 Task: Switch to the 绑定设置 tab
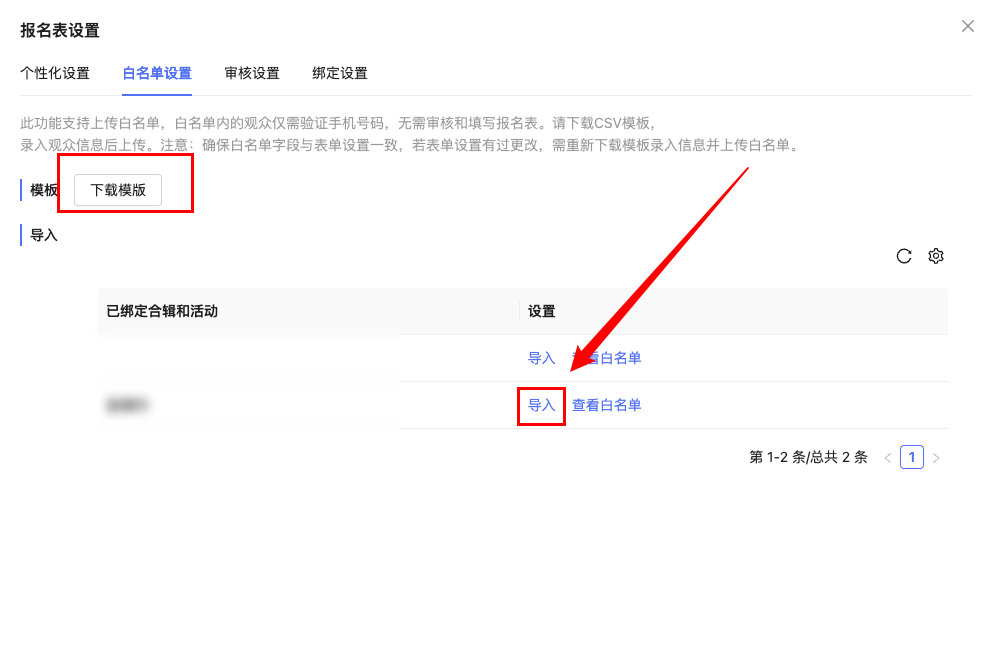coord(340,73)
